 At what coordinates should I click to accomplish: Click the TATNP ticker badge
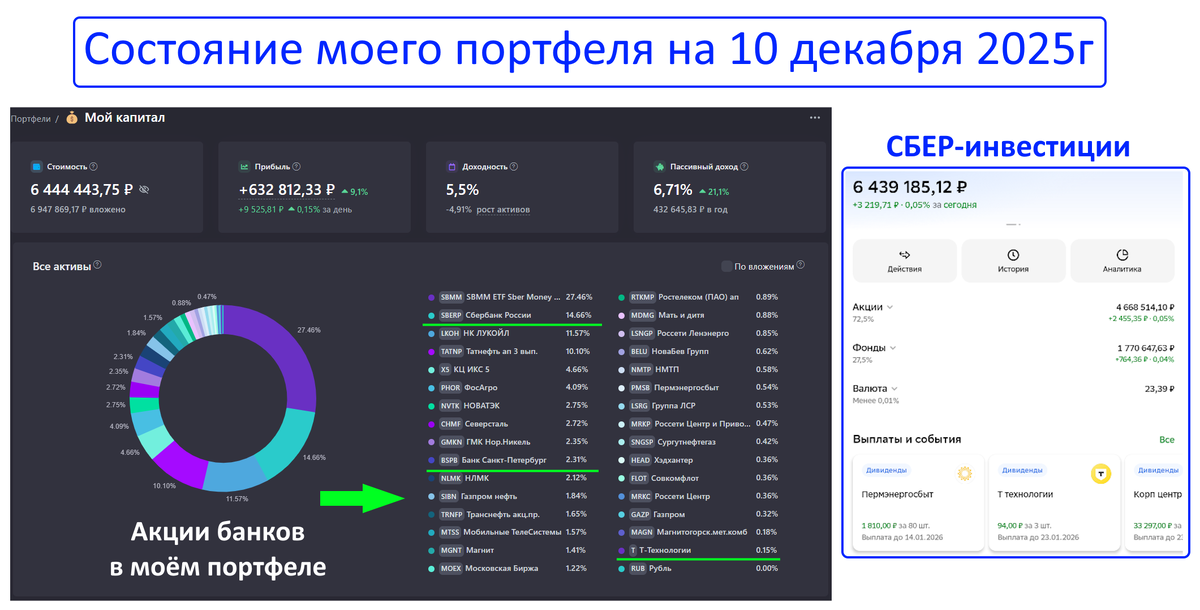click(x=452, y=351)
